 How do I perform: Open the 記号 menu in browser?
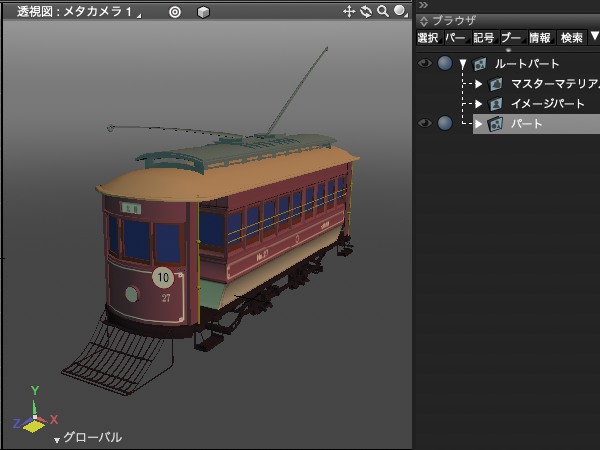coord(484,38)
